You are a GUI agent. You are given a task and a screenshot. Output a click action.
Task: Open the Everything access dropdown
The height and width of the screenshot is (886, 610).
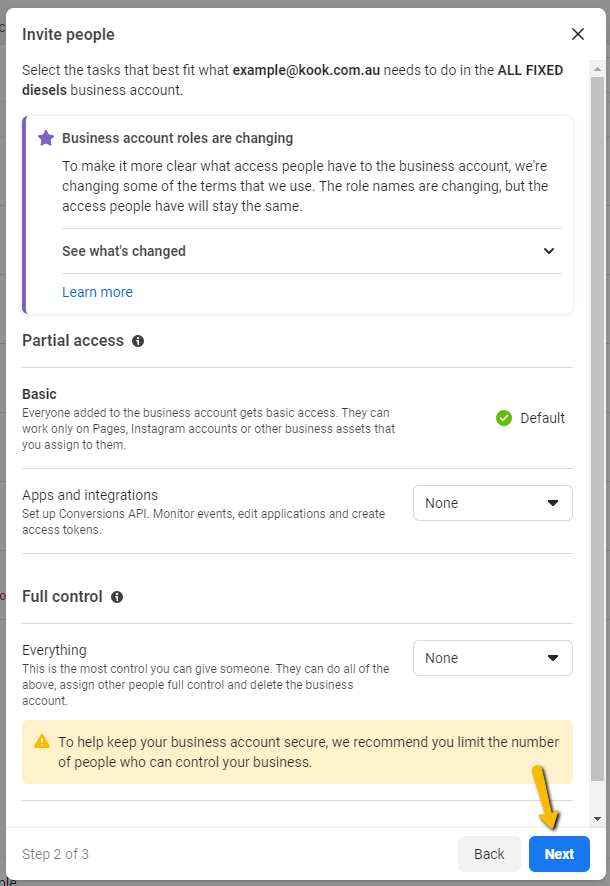pyautogui.click(x=493, y=658)
